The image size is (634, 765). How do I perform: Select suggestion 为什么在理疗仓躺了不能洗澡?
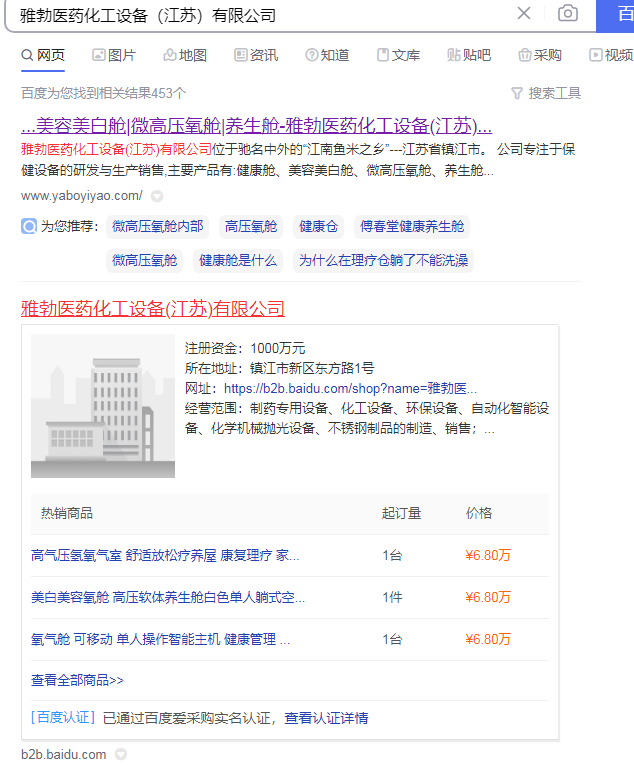tap(384, 261)
